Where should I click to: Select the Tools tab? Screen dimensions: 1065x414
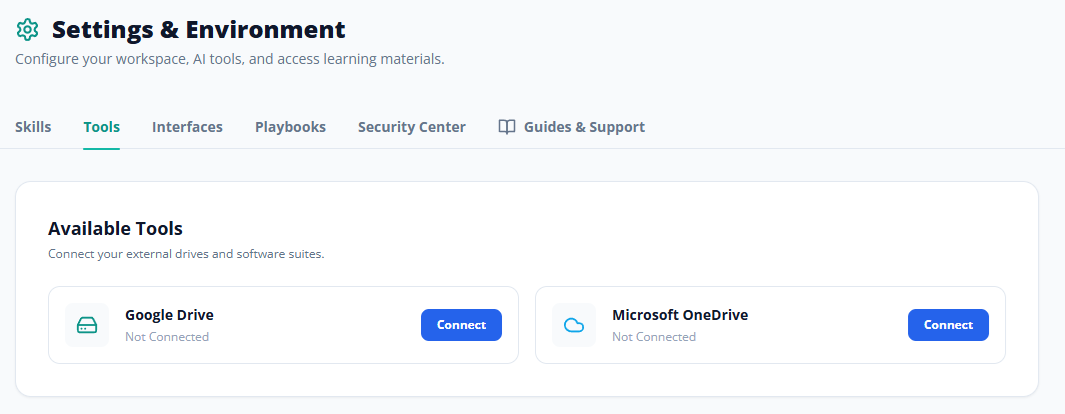[102, 127]
